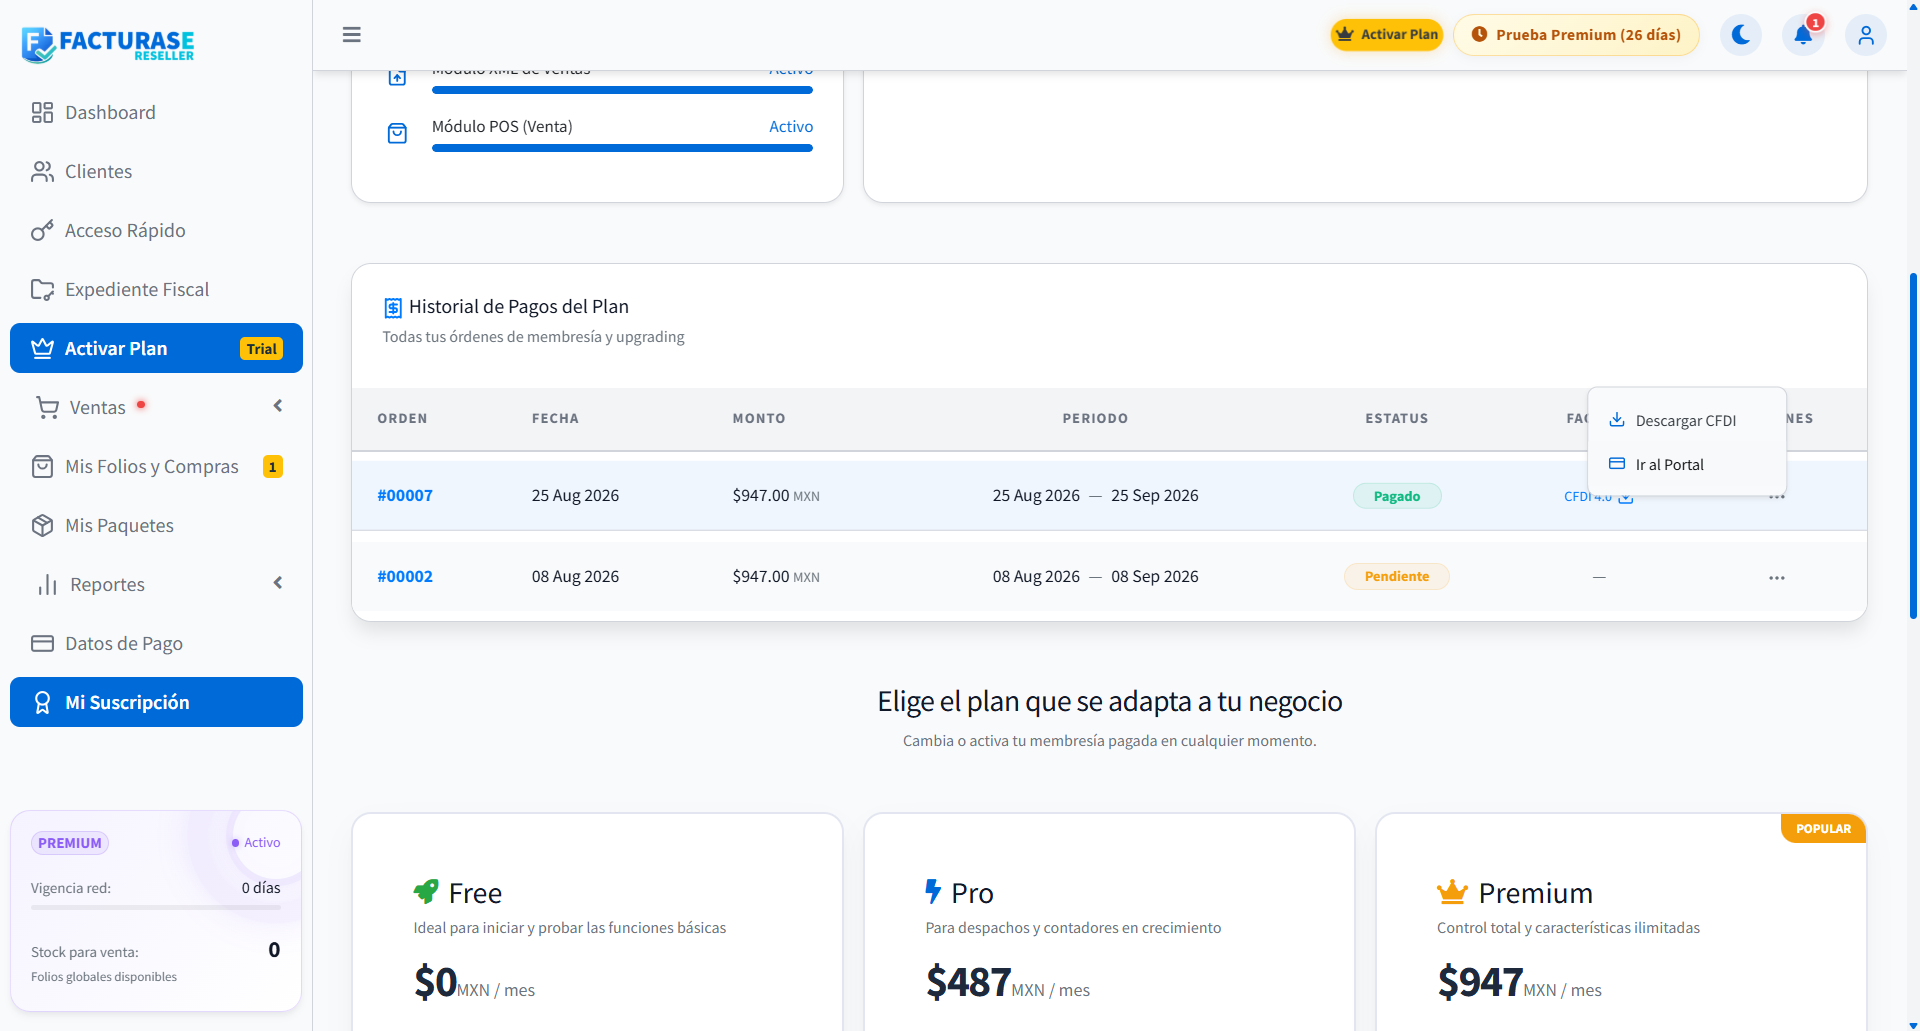The width and height of the screenshot is (1920, 1031).
Task: Open order #00002 link
Action: click(x=405, y=577)
